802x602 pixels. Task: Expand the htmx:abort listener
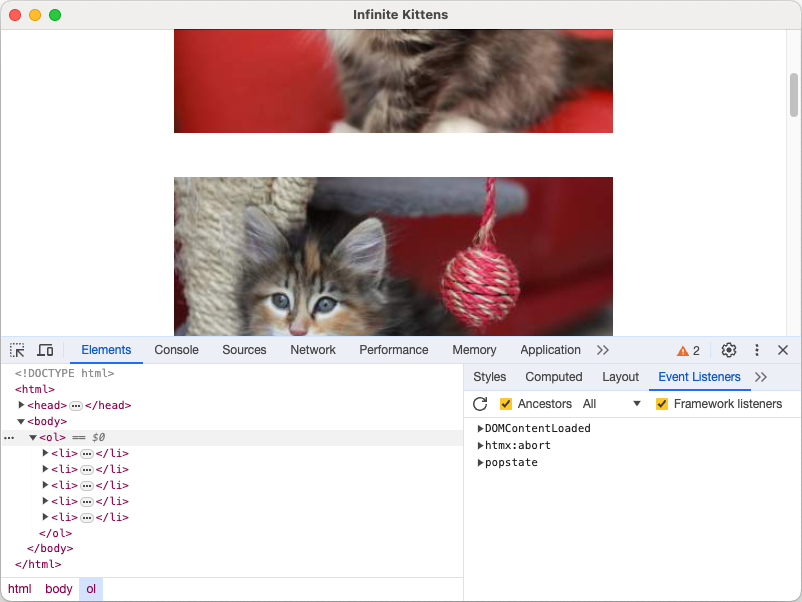(x=481, y=445)
